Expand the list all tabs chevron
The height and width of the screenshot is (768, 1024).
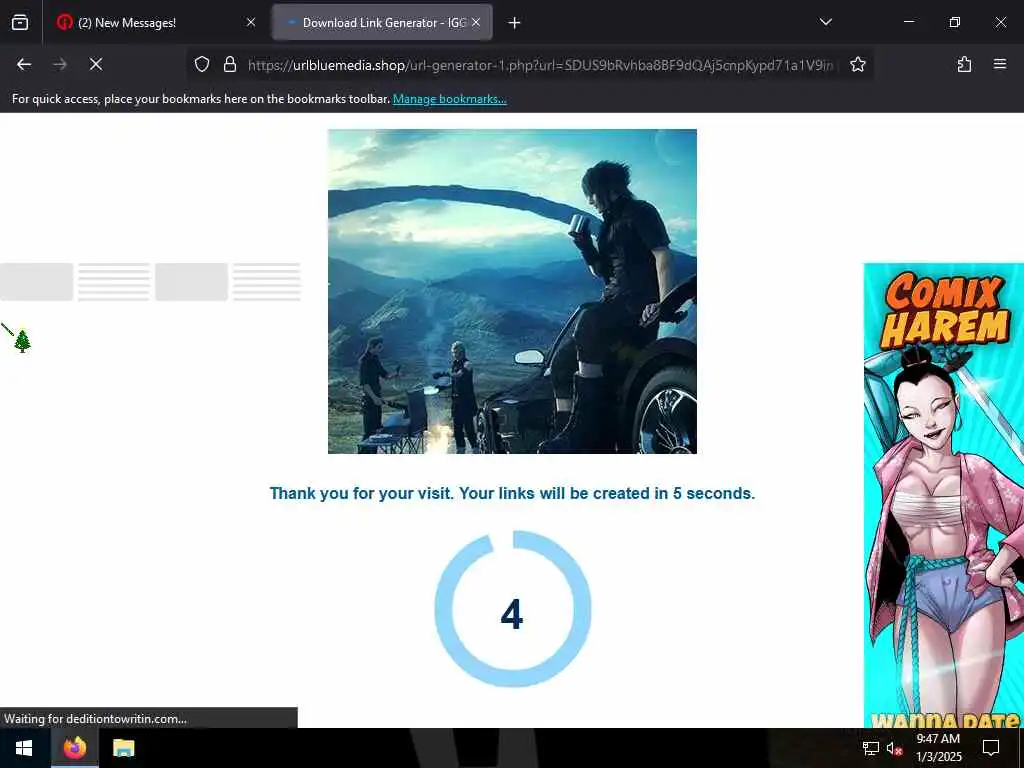[825, 22]
